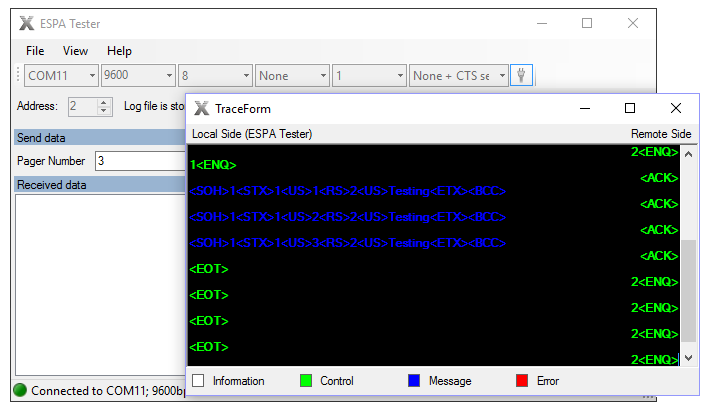
Task: Click the TraceForm window X logo icon
Action: click(202, 108)
